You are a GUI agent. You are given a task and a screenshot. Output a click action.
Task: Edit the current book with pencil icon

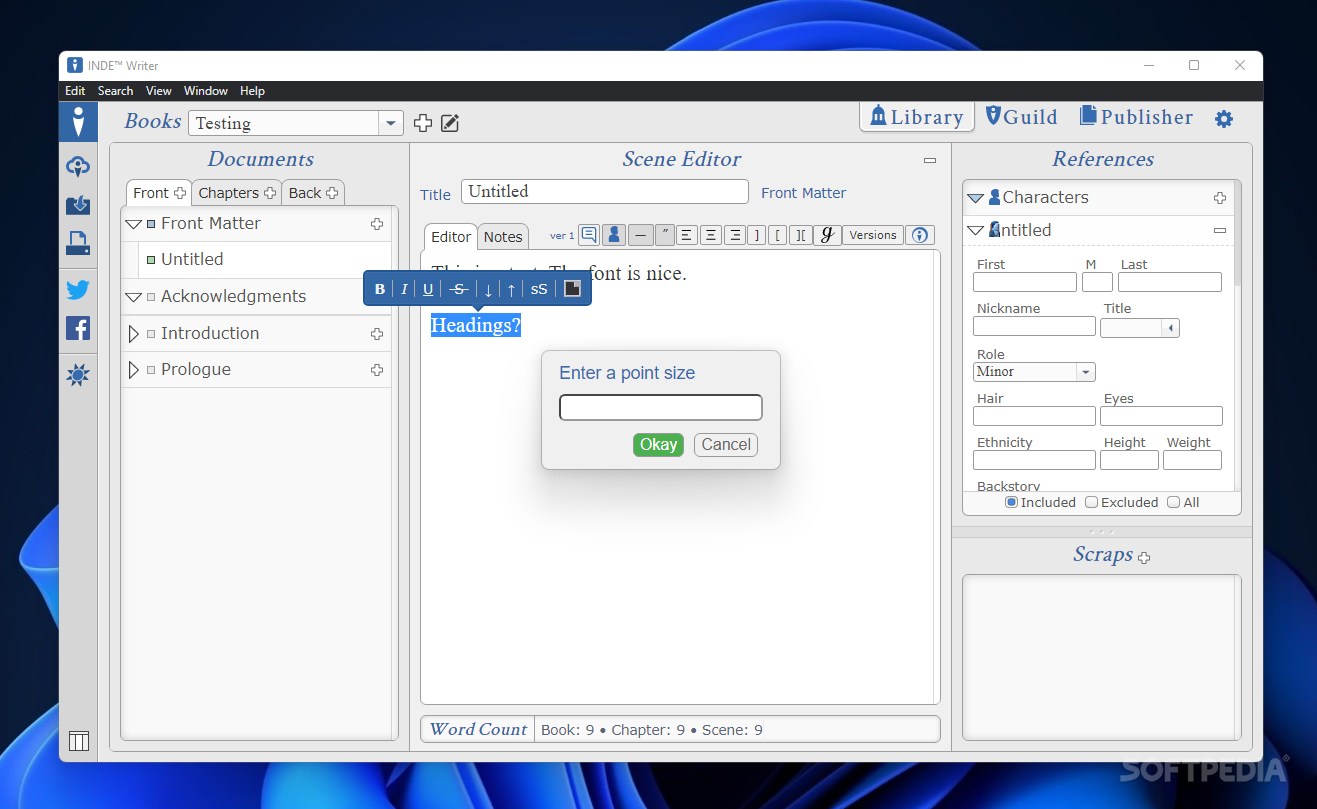[450, 123]
